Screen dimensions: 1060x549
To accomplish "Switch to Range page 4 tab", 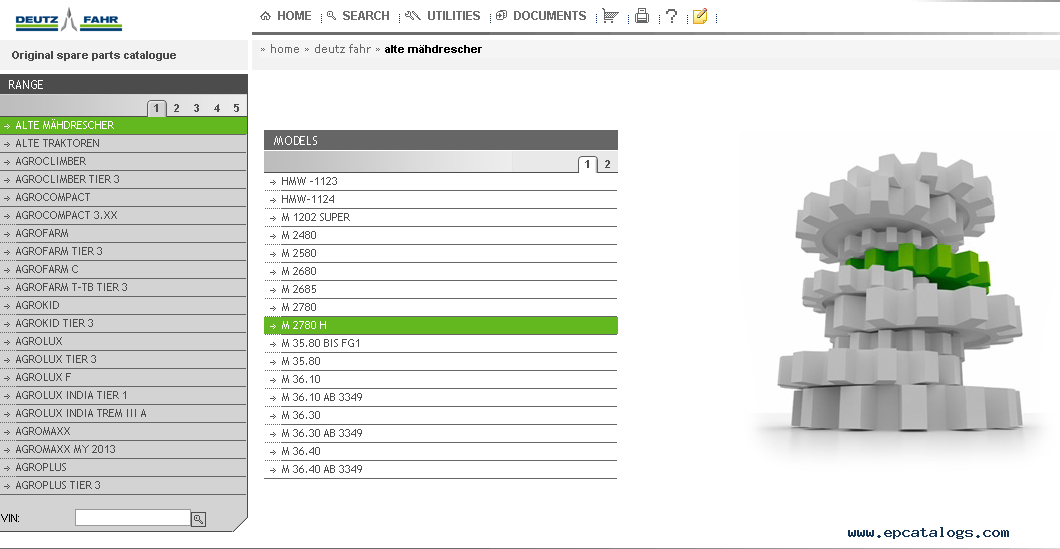I will point(216,108).
